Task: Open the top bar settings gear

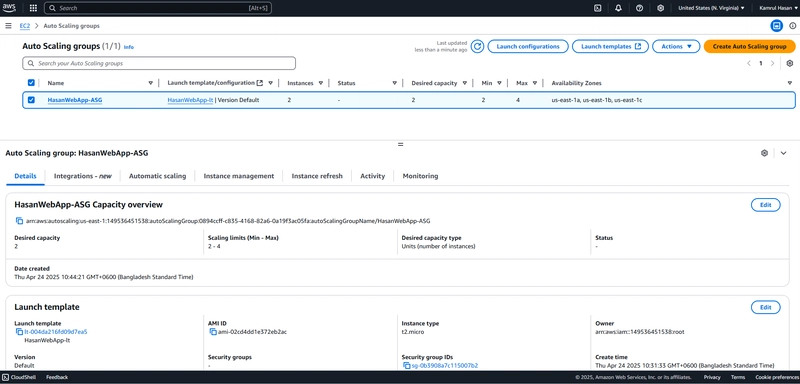Action: (660, 8)
